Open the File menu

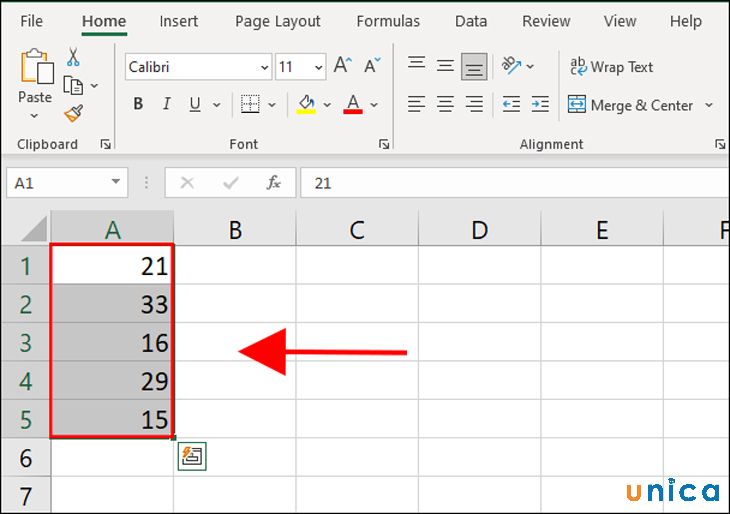point(32,21)
